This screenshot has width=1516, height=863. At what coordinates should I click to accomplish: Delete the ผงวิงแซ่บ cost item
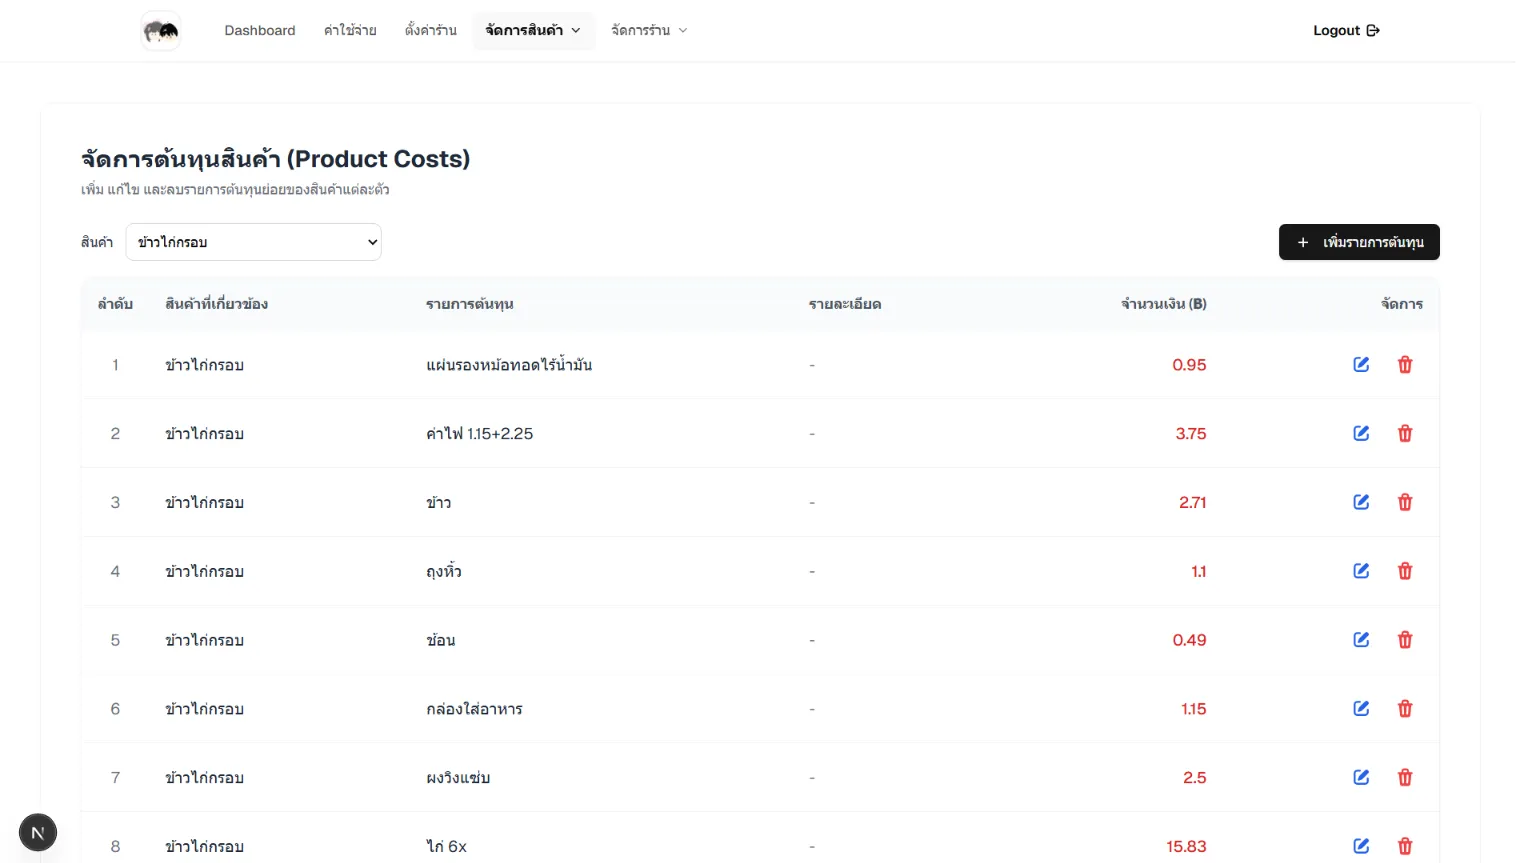pos(1405,777)
